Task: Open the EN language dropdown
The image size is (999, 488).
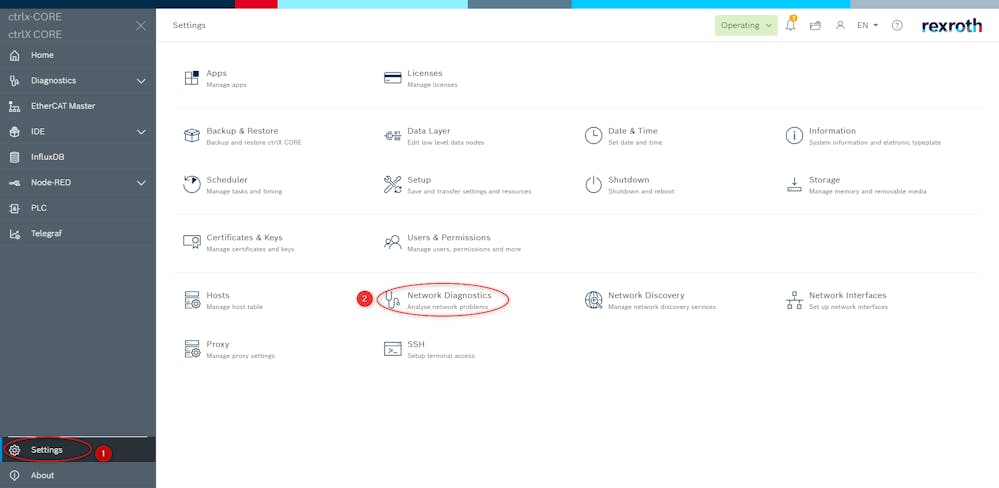Action: pos(867,25)
